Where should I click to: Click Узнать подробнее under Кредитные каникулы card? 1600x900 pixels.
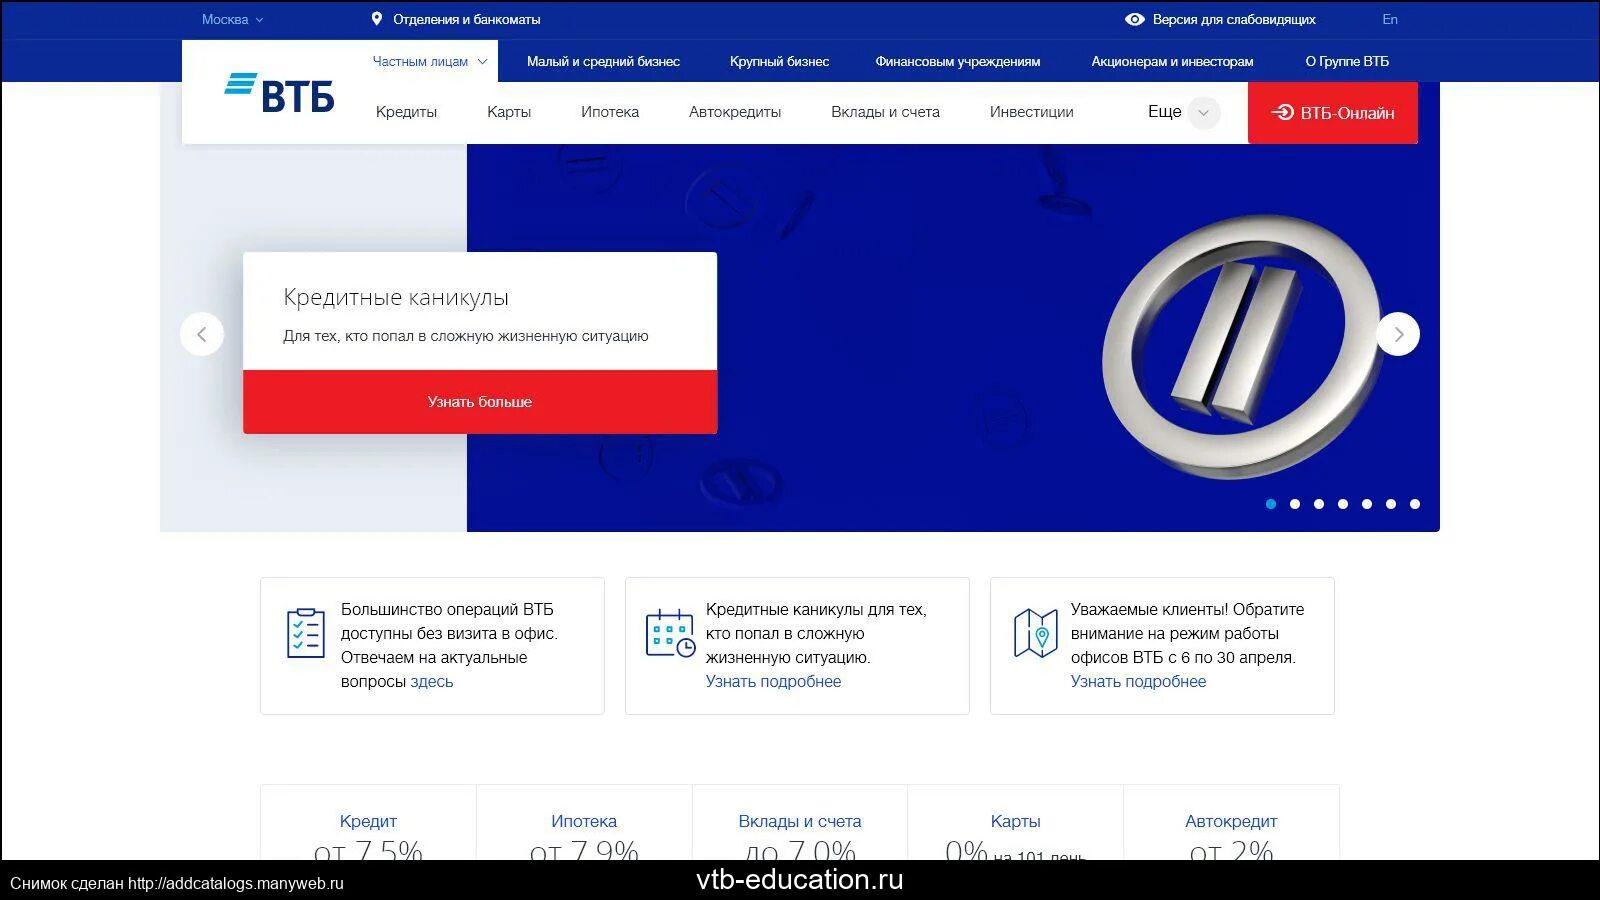point(773,681)
